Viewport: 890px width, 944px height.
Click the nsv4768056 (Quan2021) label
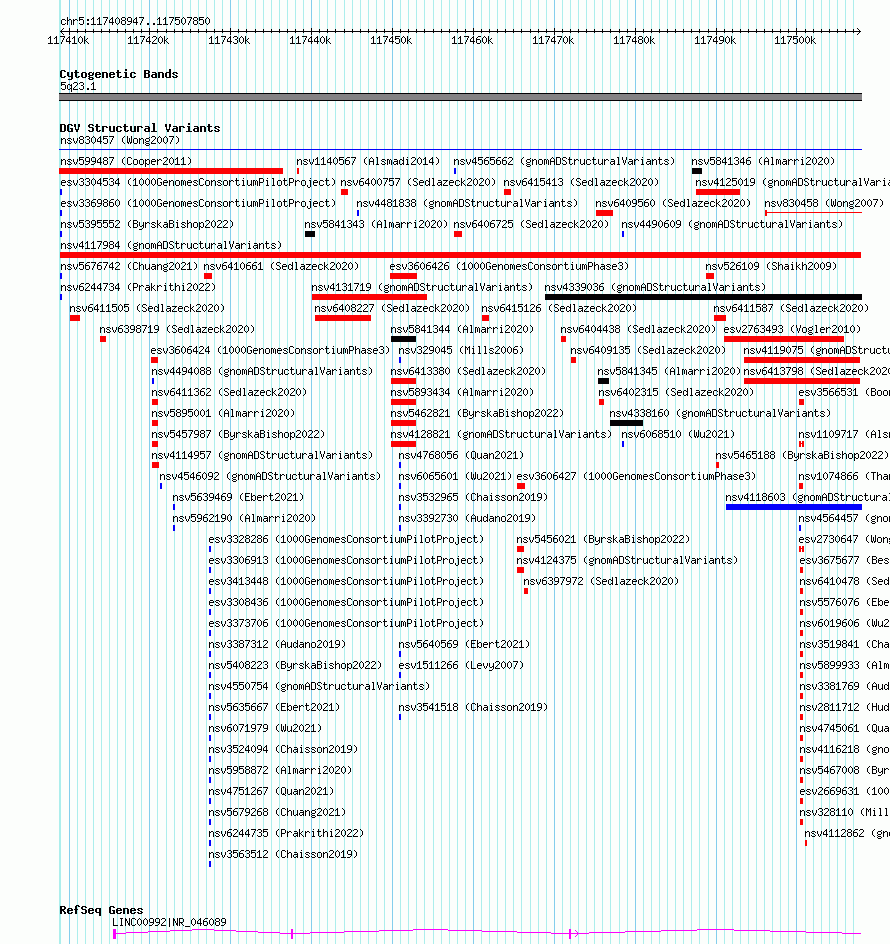coord(461,455)
